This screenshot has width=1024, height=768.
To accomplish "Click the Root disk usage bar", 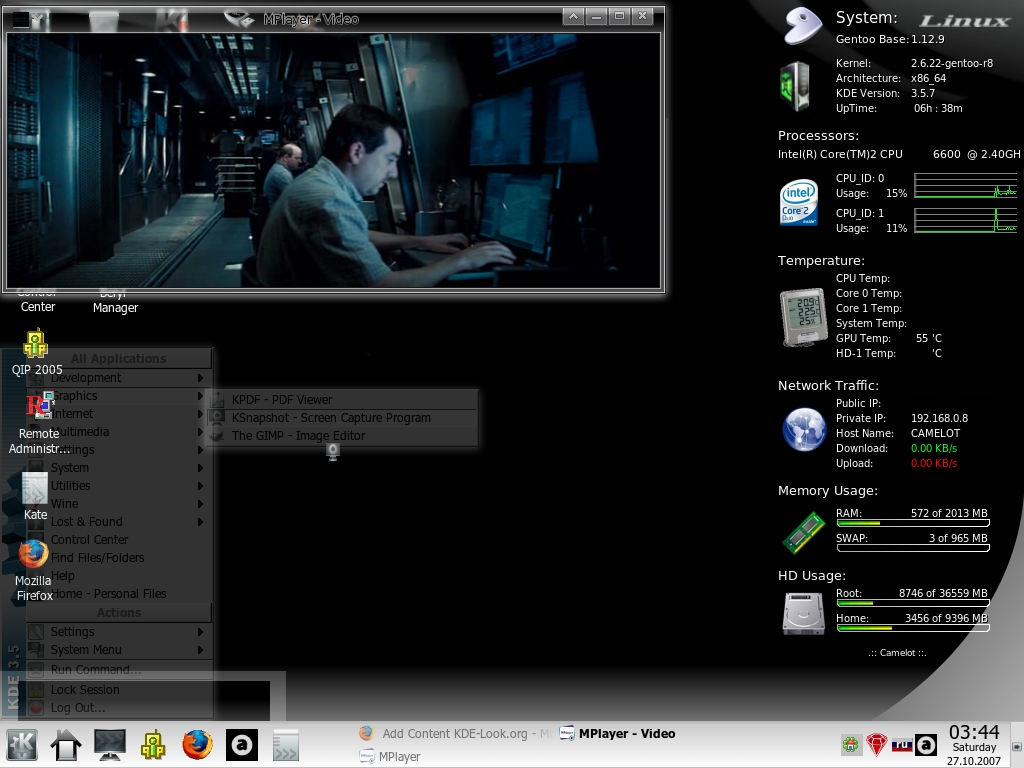I will pos(913,603).
